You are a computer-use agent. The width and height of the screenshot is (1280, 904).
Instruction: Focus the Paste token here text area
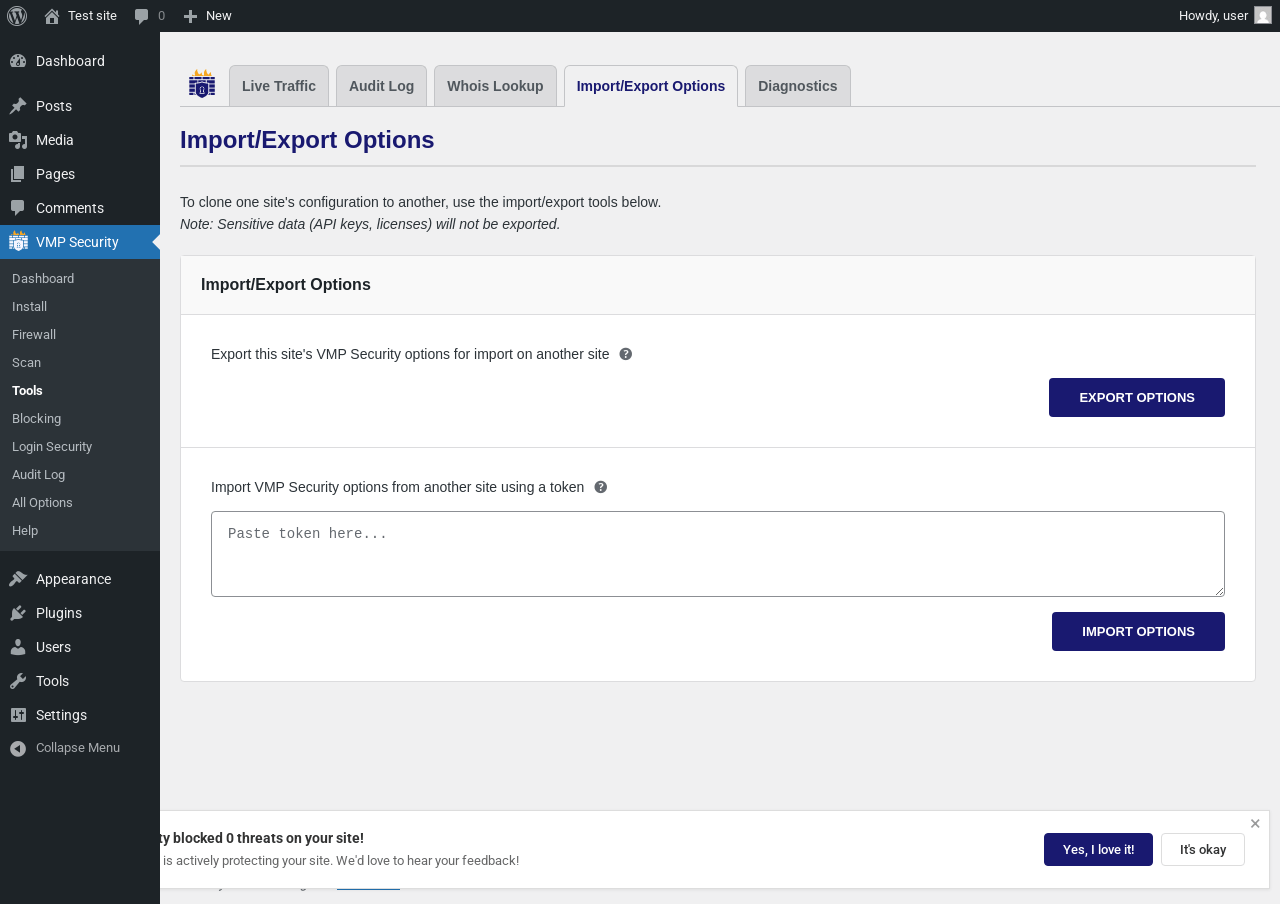(718, 554)
